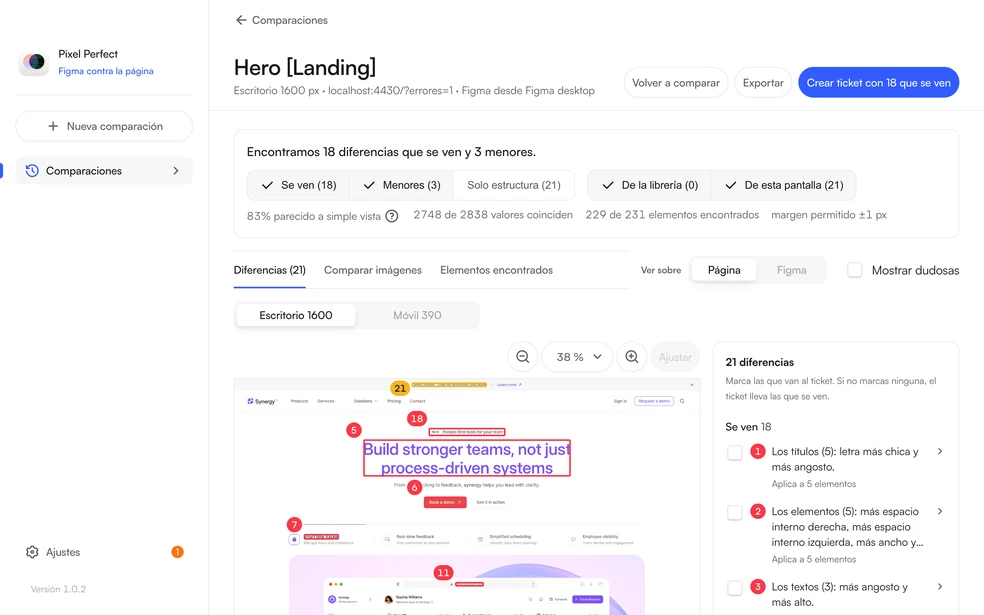984x615 pixels.
Task: Enable the Mostrar dudosas checkbox
Action: 855,270
